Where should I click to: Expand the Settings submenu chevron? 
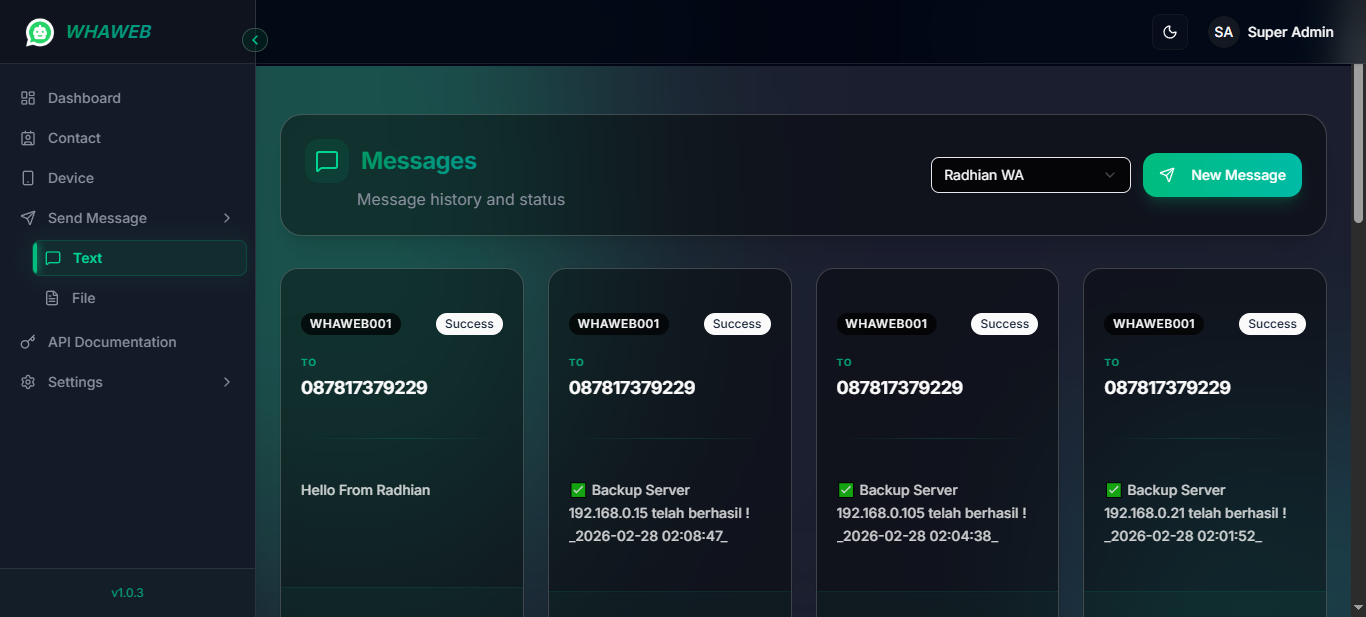point(226,381)
